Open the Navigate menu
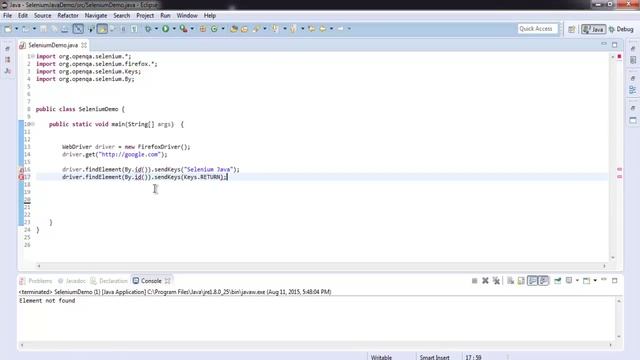Image resolution: width=640 pixels, height=360 pixels. tap(96, 16)
